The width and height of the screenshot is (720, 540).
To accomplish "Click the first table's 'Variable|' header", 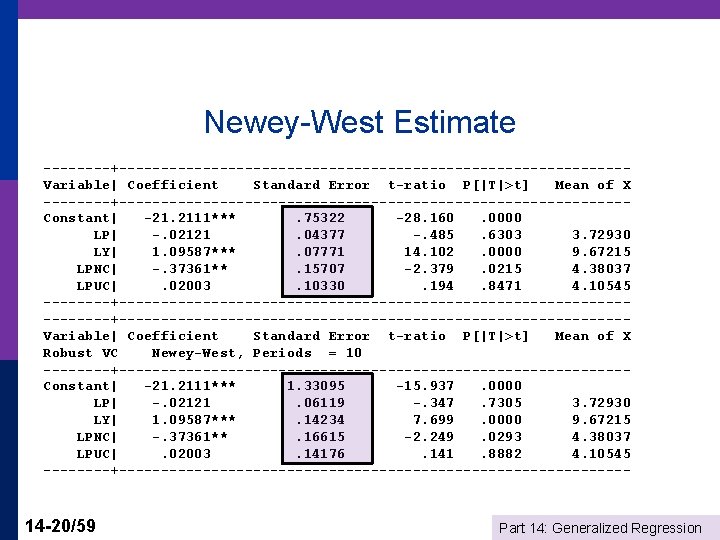I will point(80,185).
